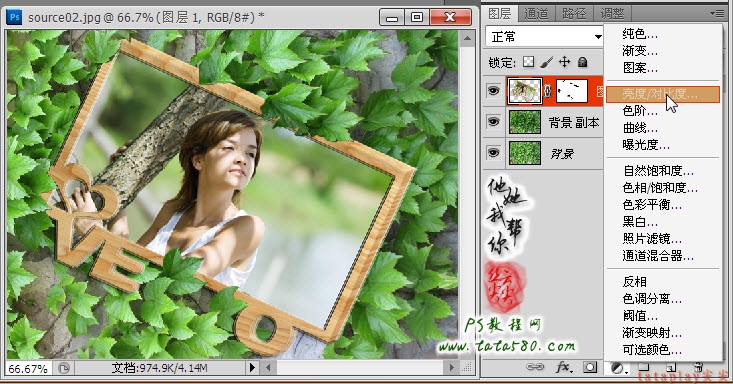This screenshot has height=384, width=733.
Task: Click the layer mask thumbnail
Action: [572, 91]
